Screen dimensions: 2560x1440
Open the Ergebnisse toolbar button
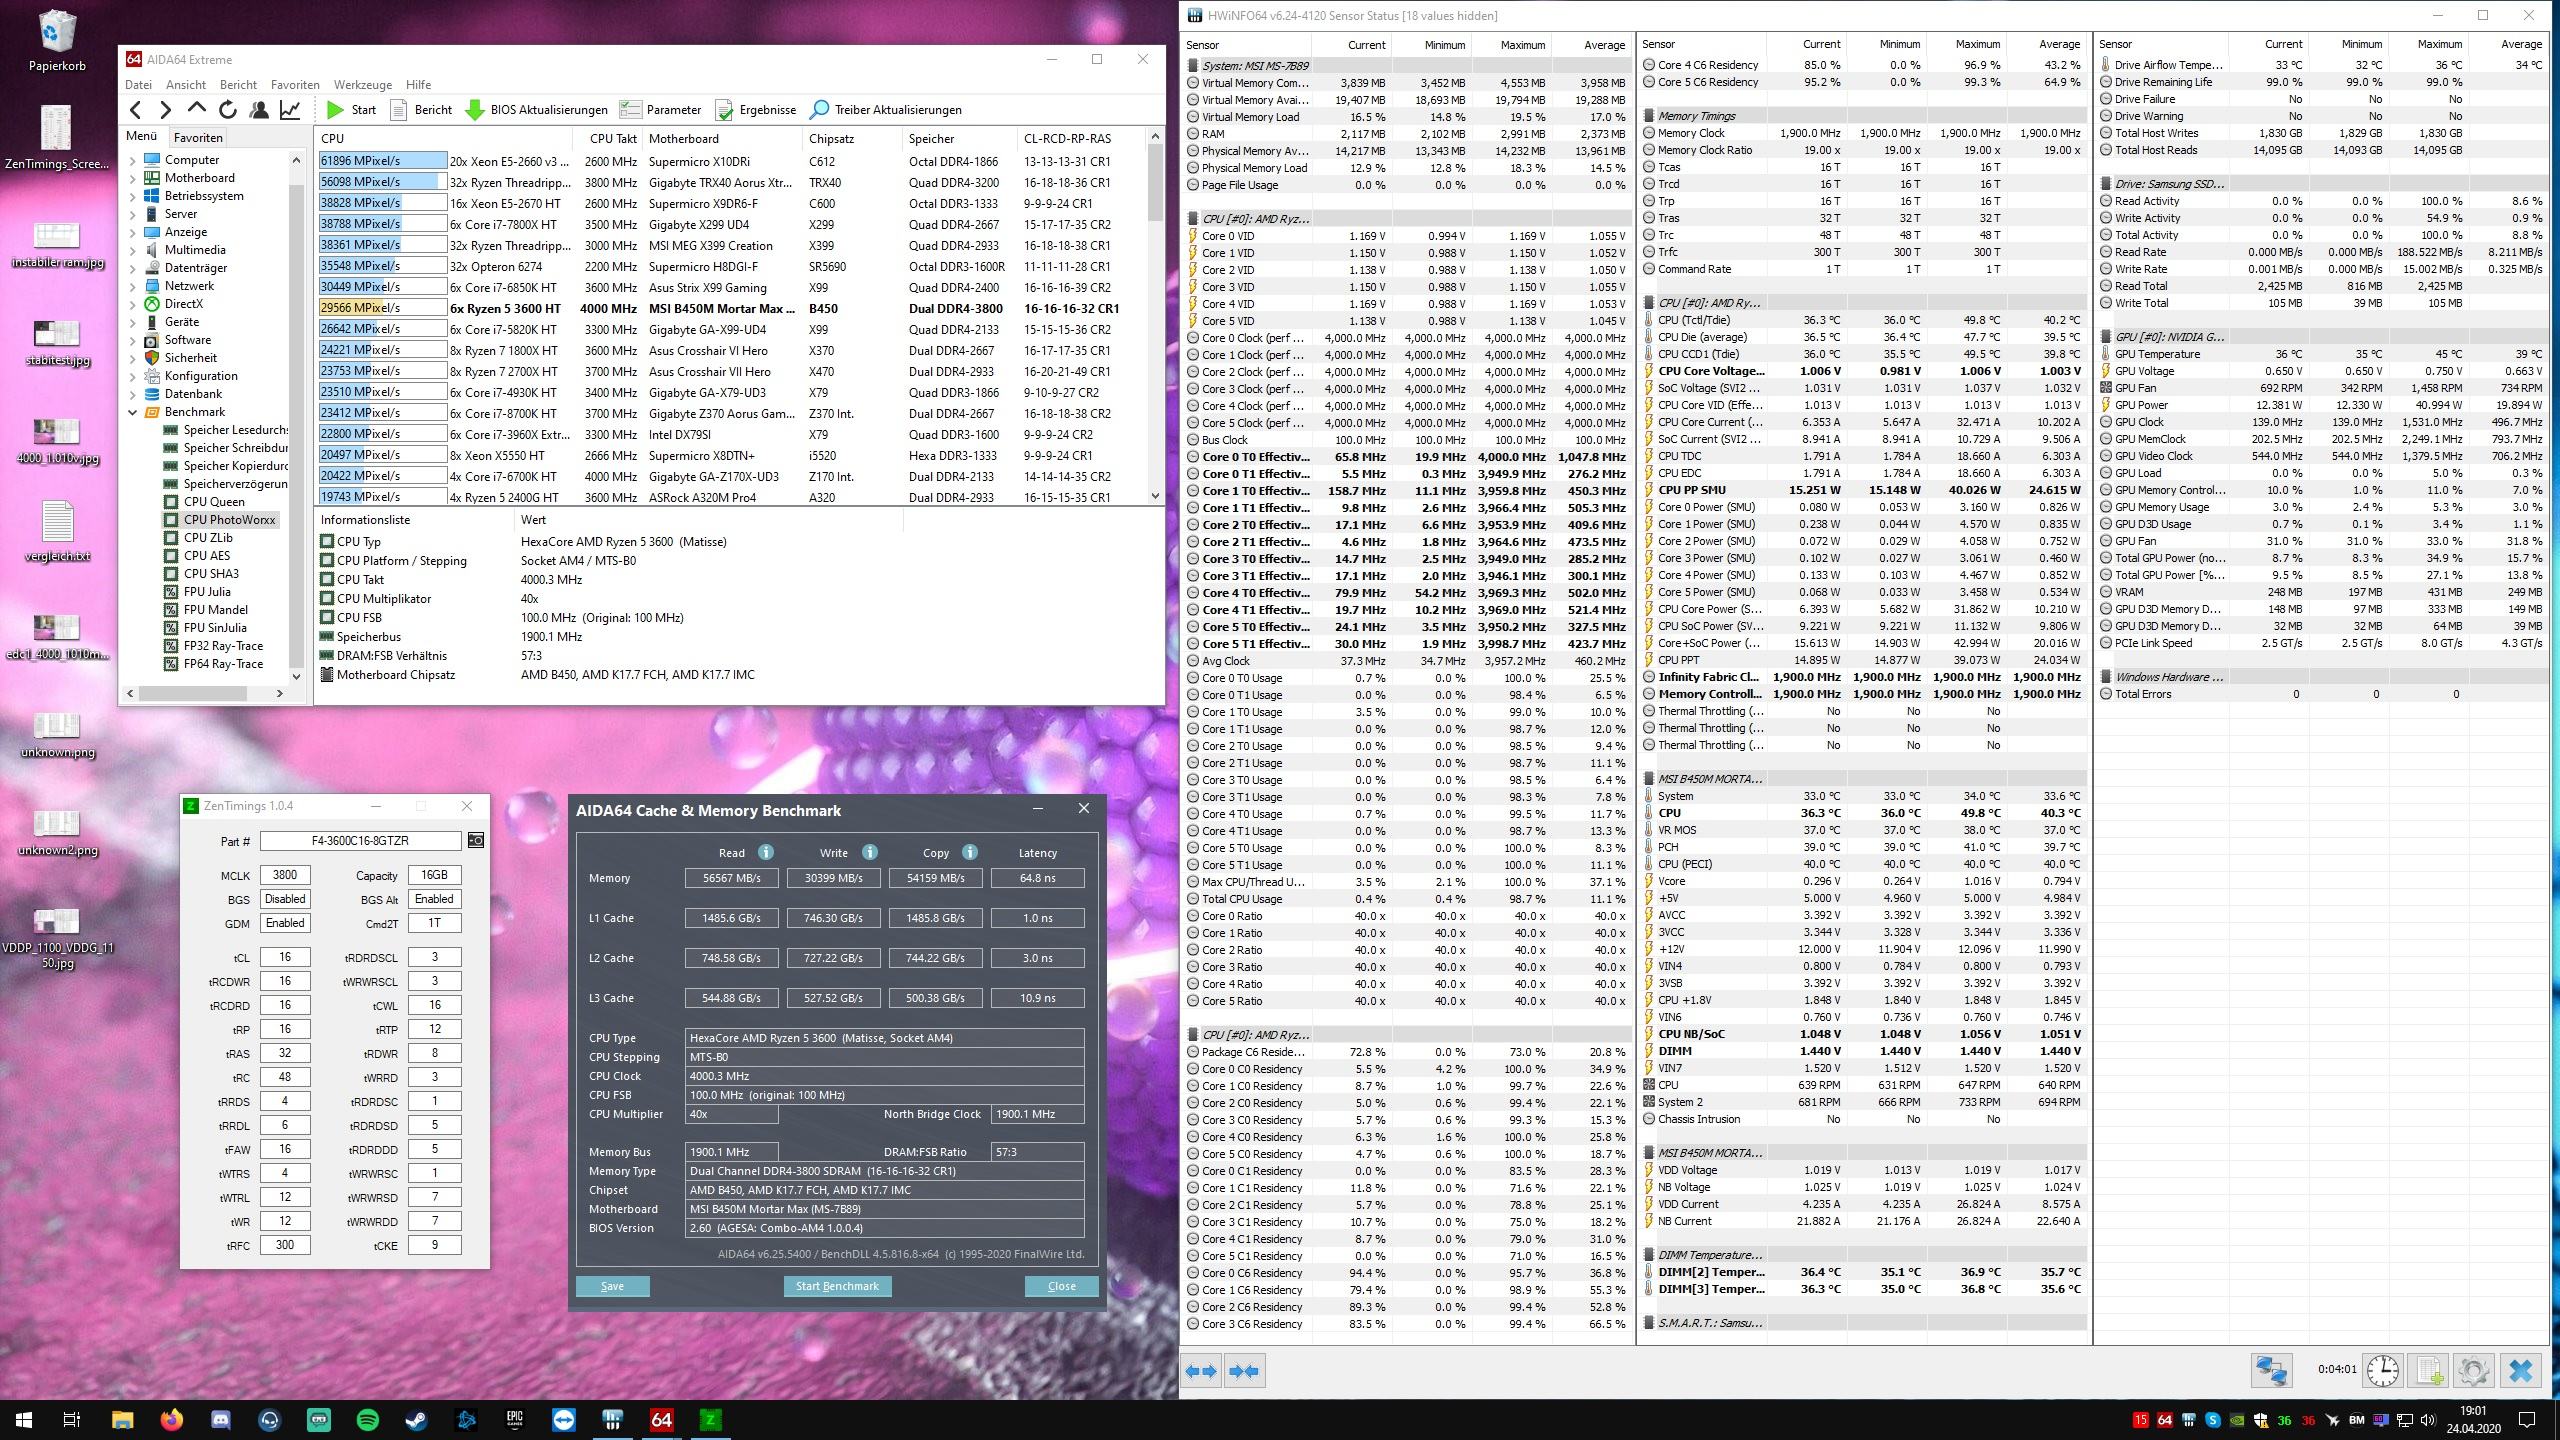pyautogui.click(x=755, y=110)
